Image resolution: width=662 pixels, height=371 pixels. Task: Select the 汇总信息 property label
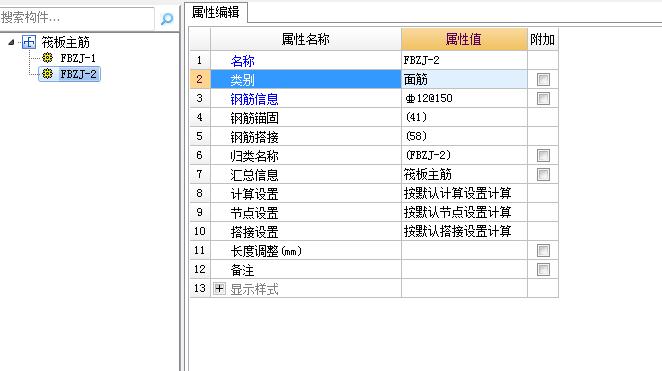254,175
